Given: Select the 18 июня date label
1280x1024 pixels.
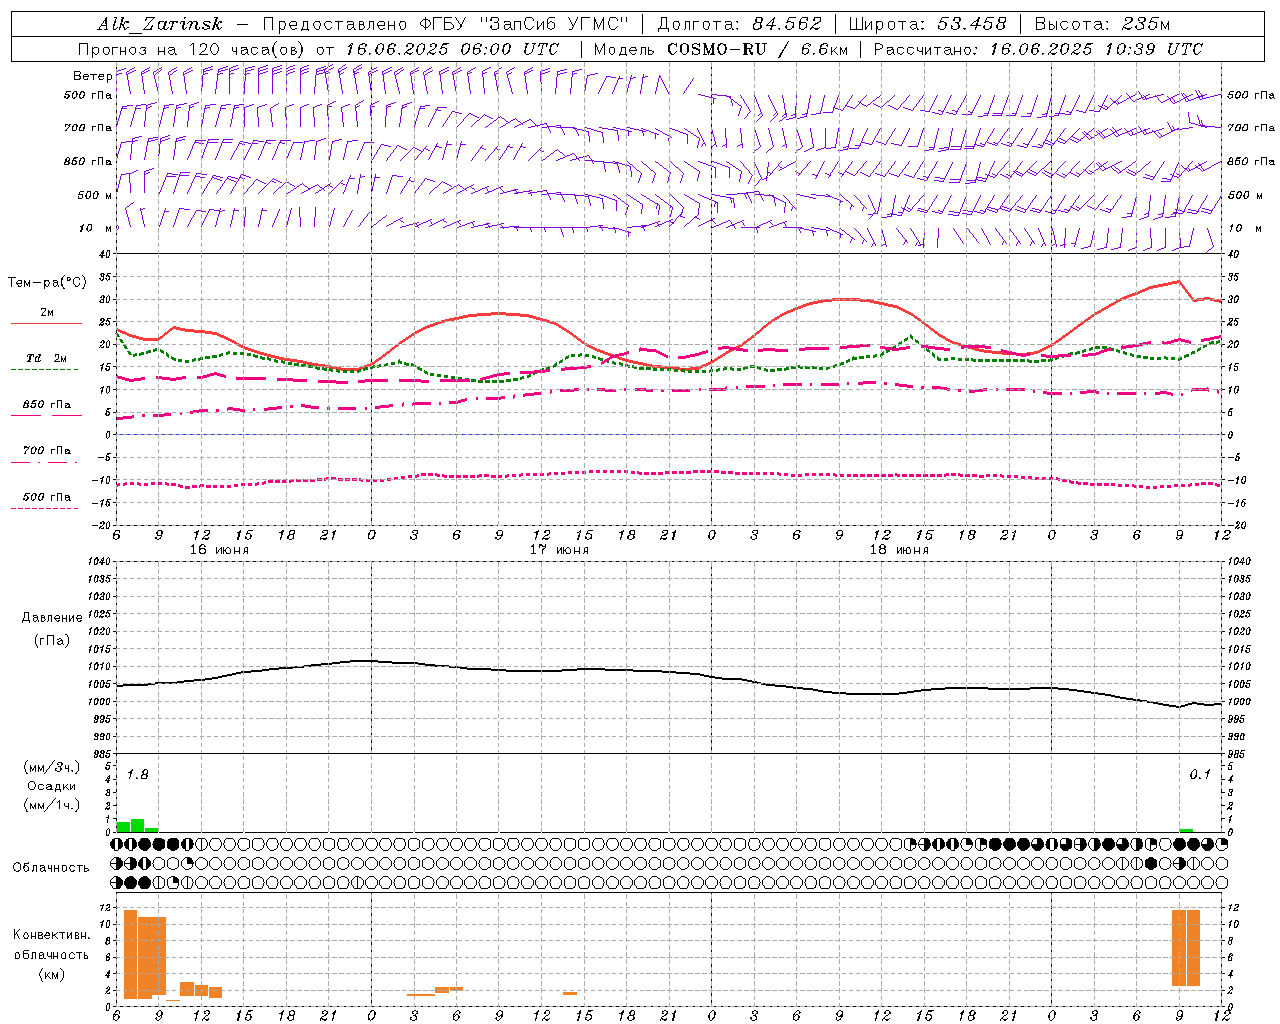Looking at the screenshot, I should coord(899,550).
